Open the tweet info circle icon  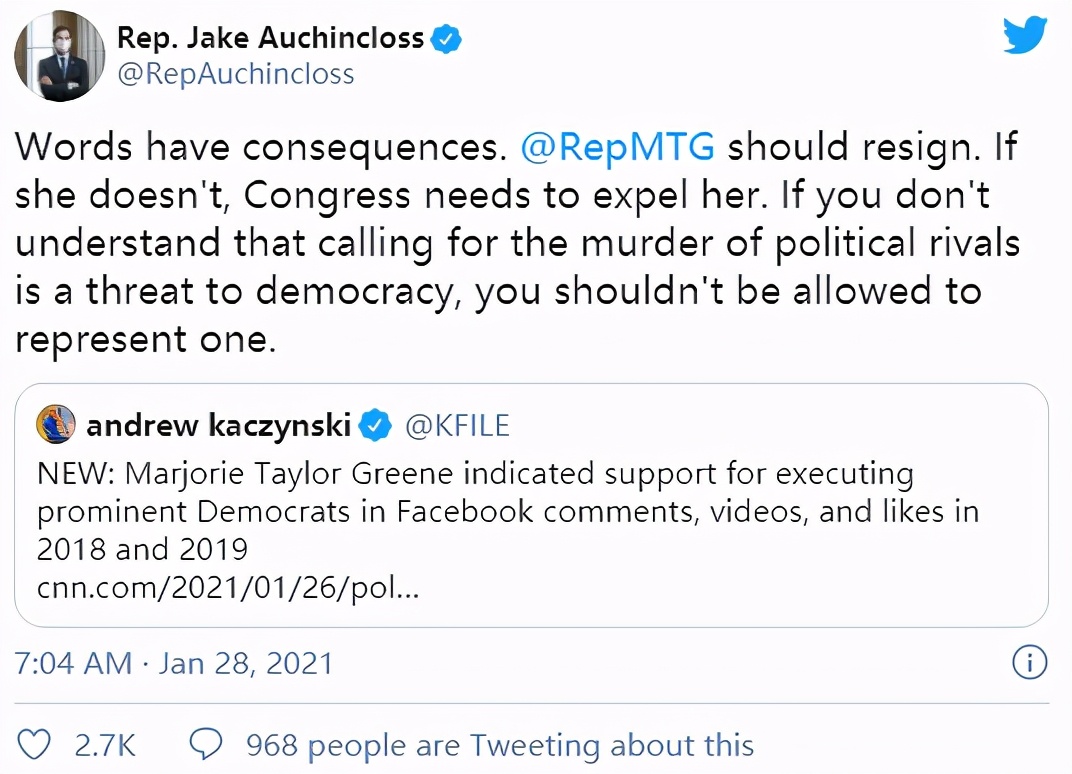[x=1030, y=662]
